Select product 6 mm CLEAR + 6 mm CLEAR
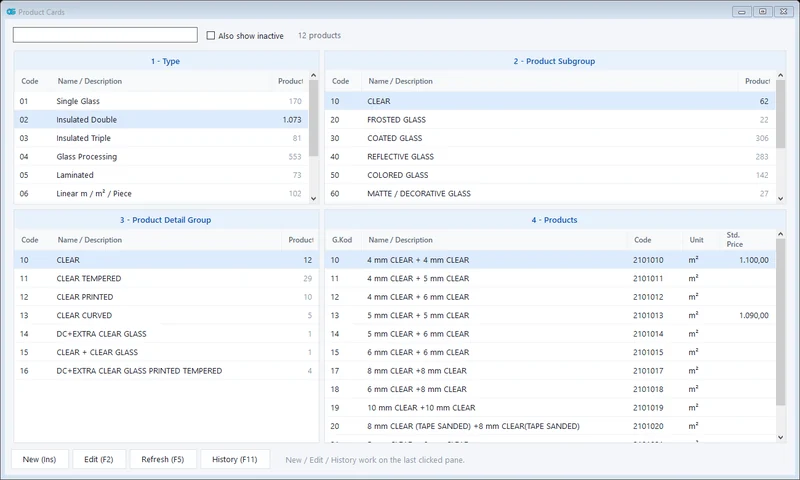This screenshot has width=800, height=480. [x=550, y=352]
